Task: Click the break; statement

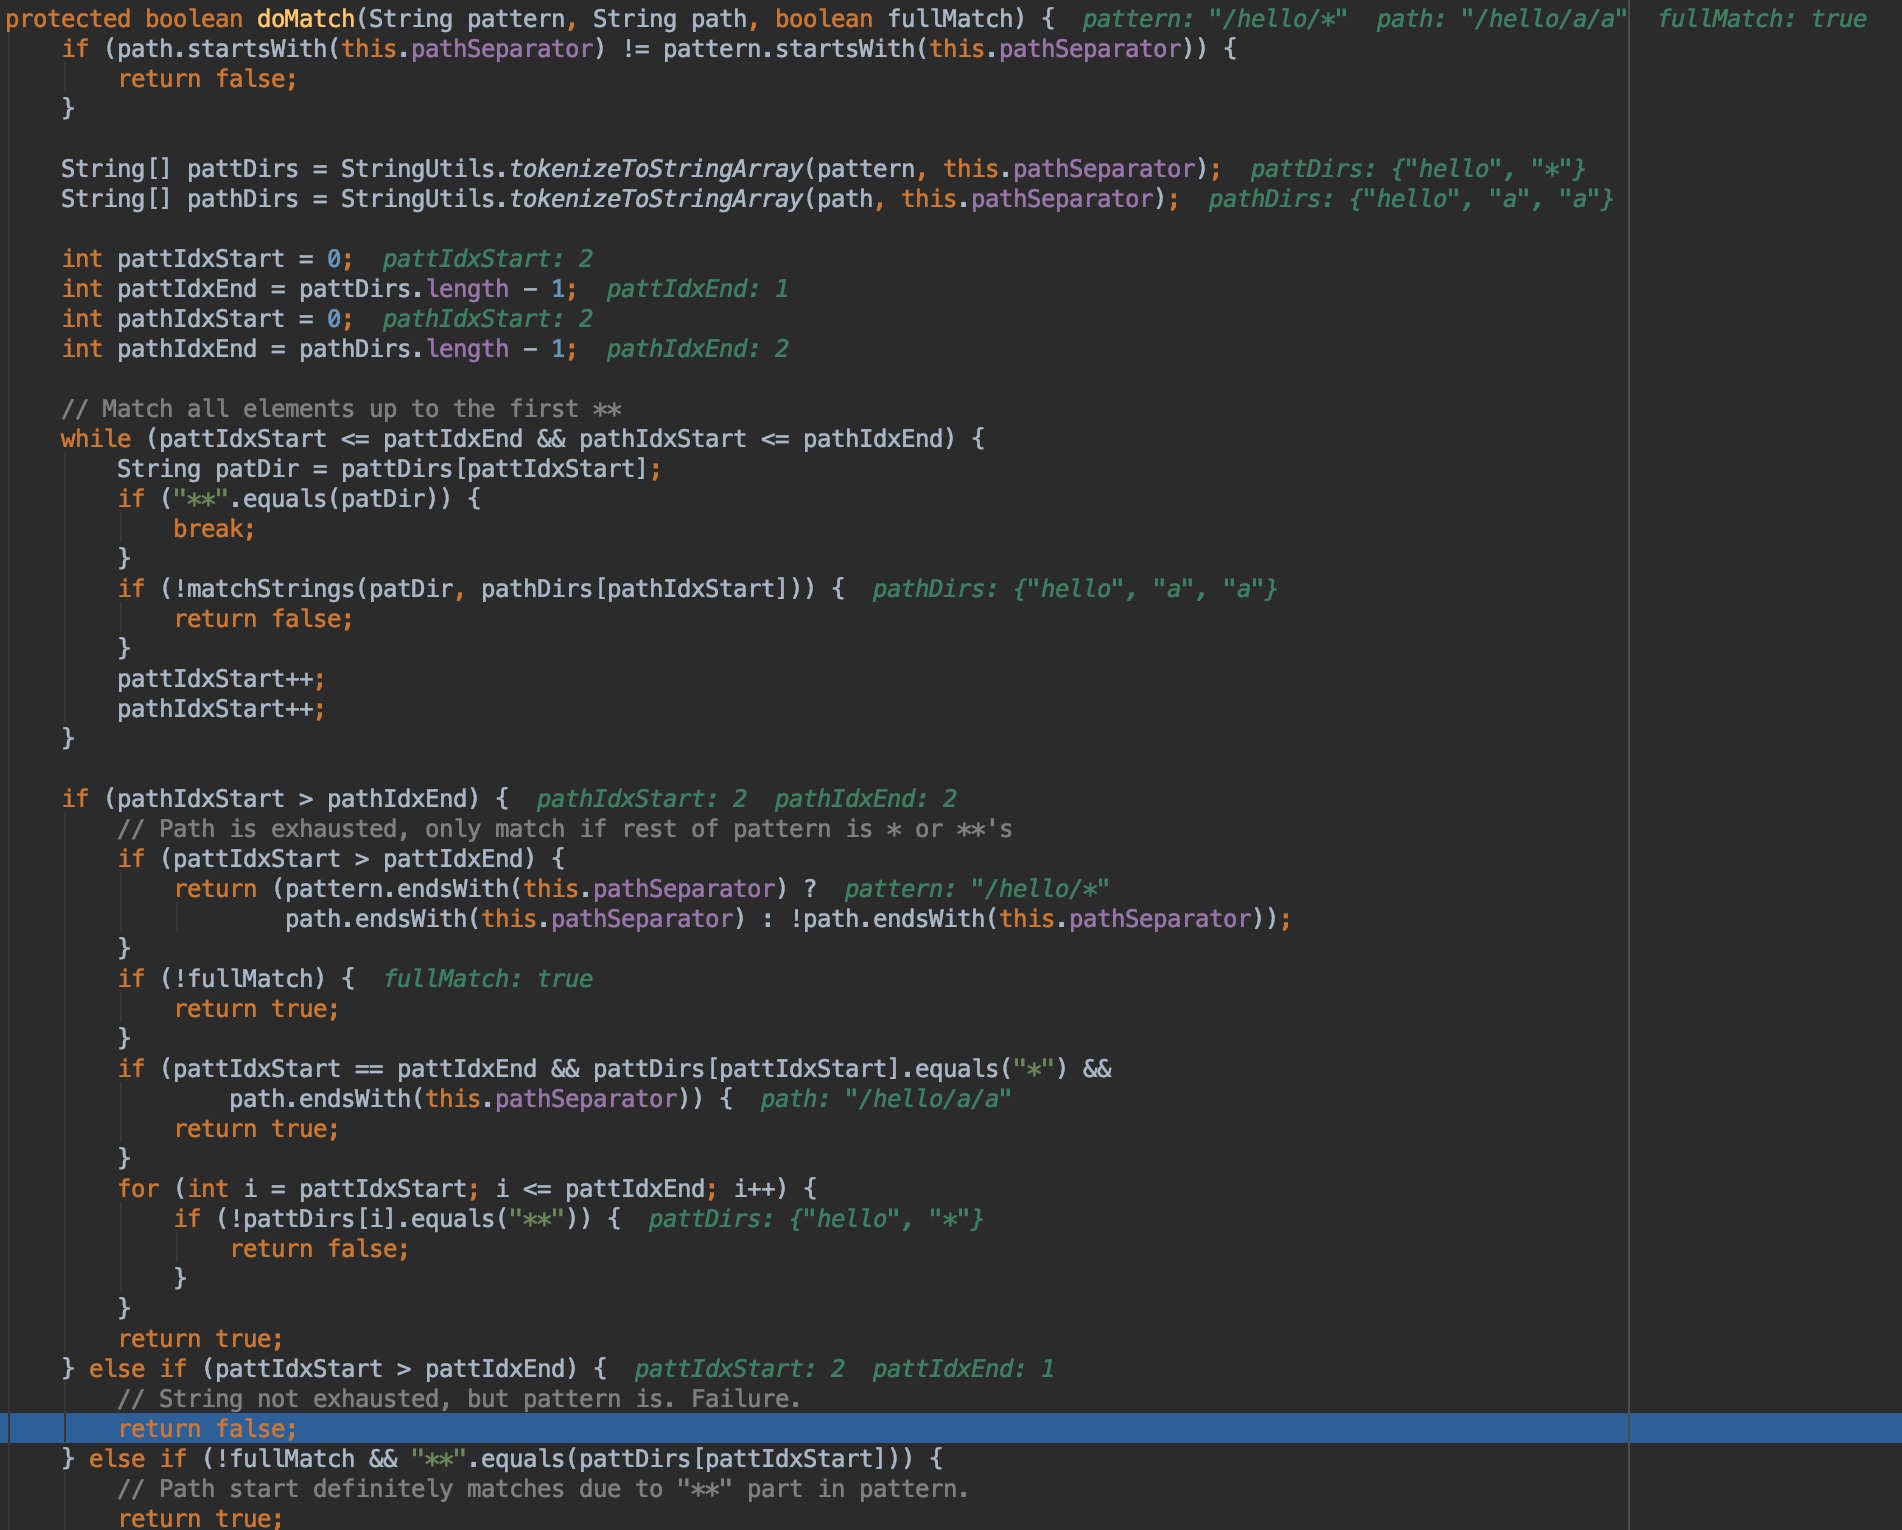Action: (x=214, y=529)
